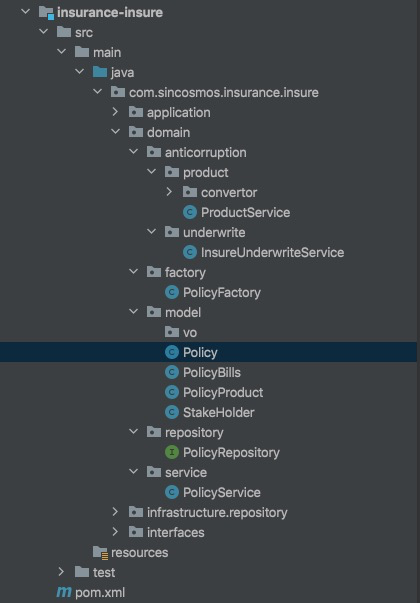Select the PolicyProduct class
Viewport: 420px width, 603px height.
click(223, 392)
